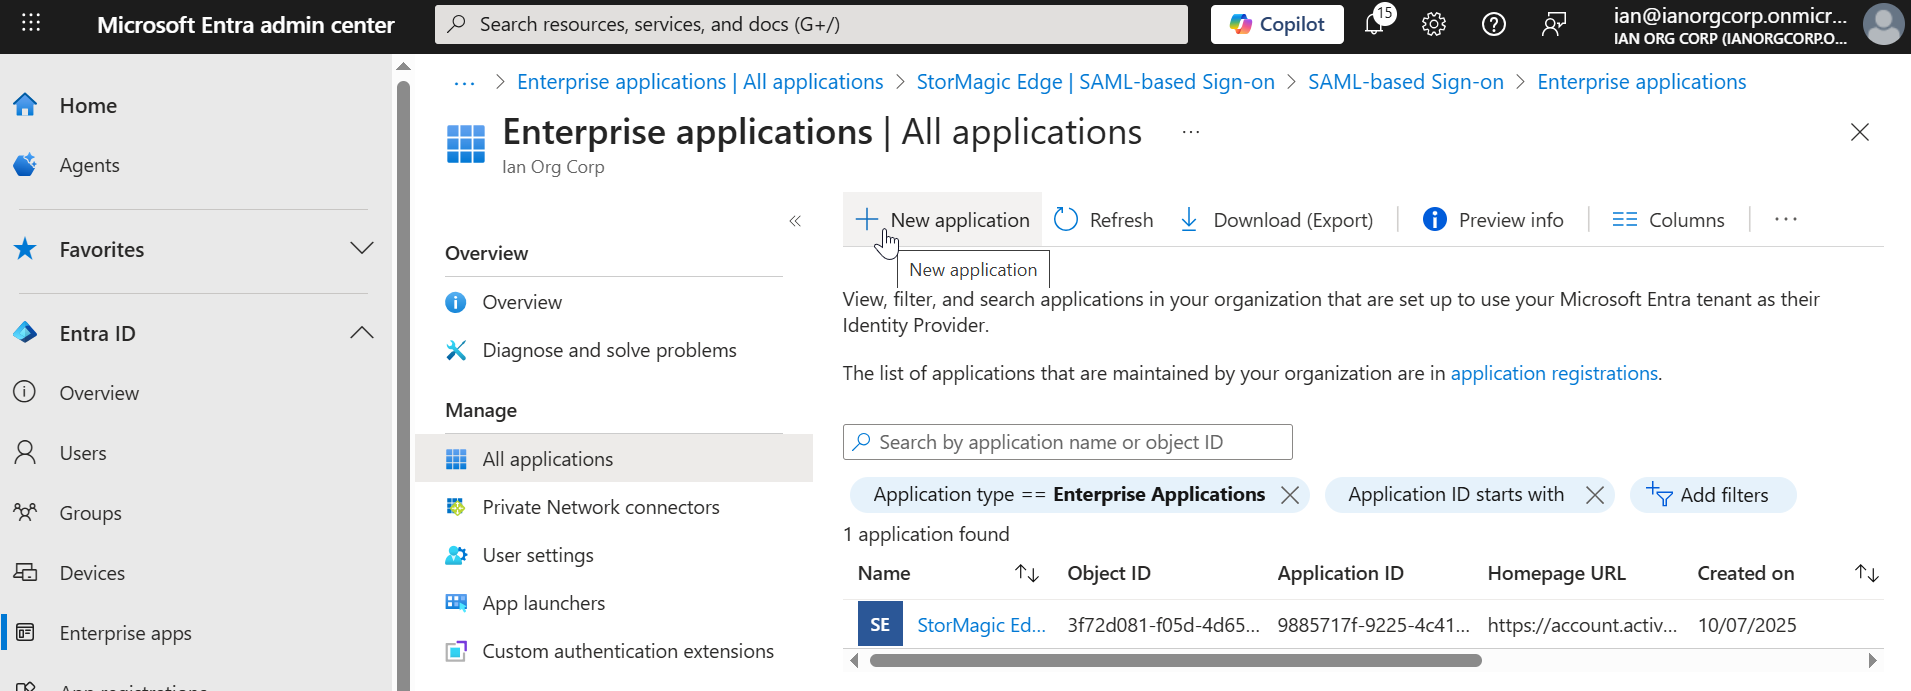
Task: Refresh the applications list
Action: [x=1103, y=219]
